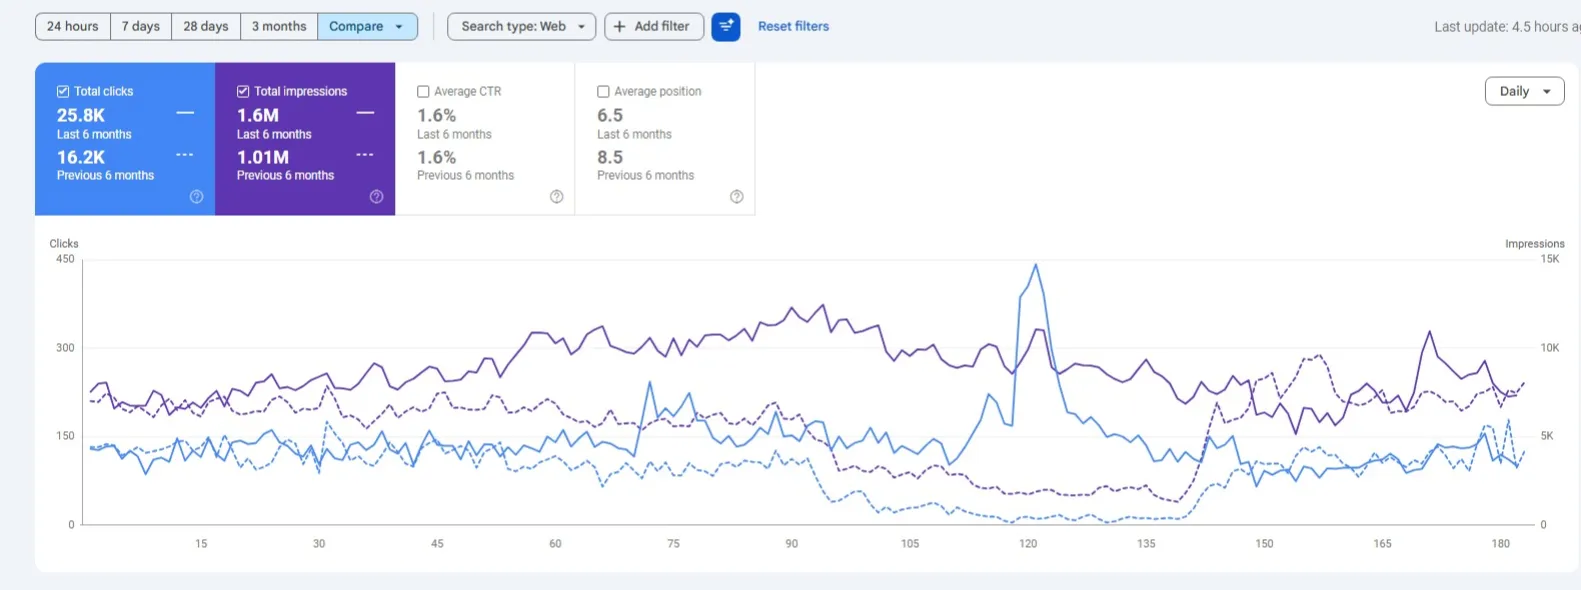1581x590 pixels.
Task: Click the clicks peak near day 120
Action: point(1035,265)
